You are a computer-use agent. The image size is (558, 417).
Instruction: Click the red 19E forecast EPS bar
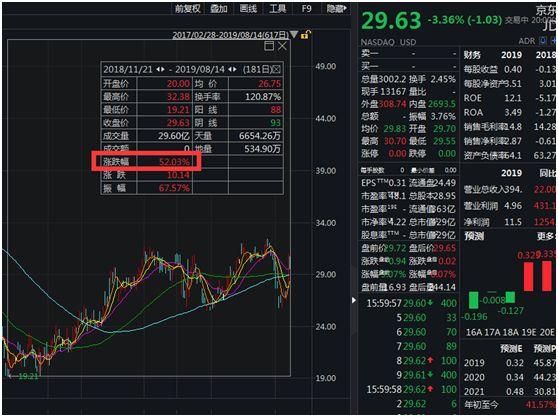pyautogui.click(x=528, y=276)
